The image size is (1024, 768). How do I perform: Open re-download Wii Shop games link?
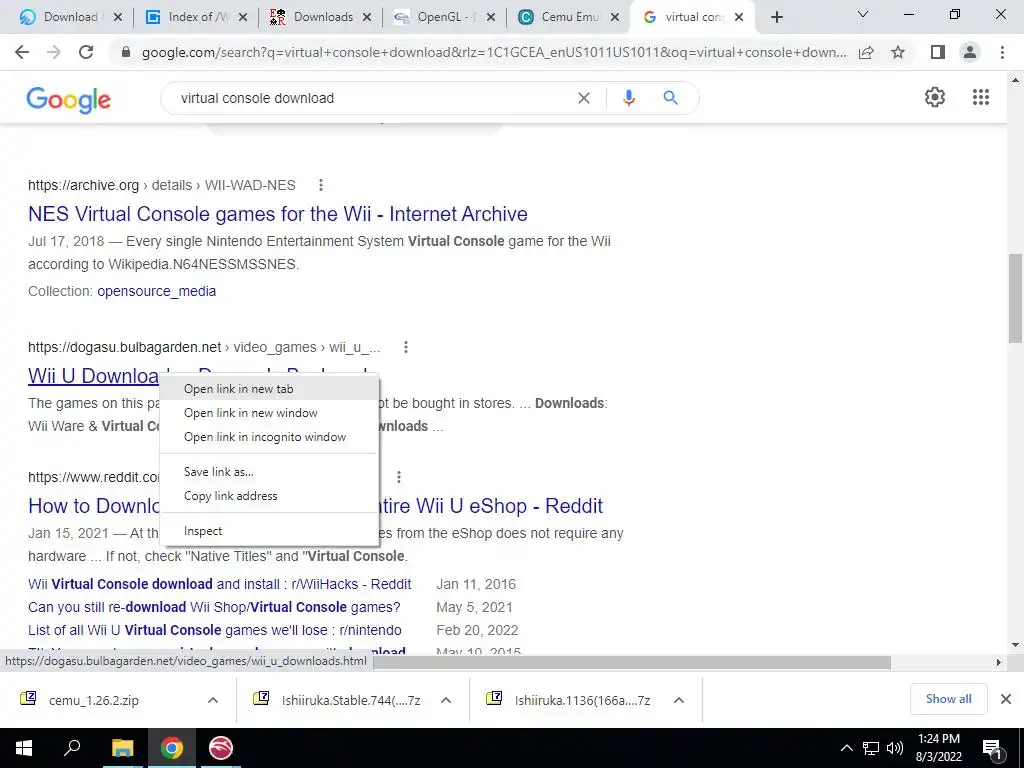(x=214, y=607)
